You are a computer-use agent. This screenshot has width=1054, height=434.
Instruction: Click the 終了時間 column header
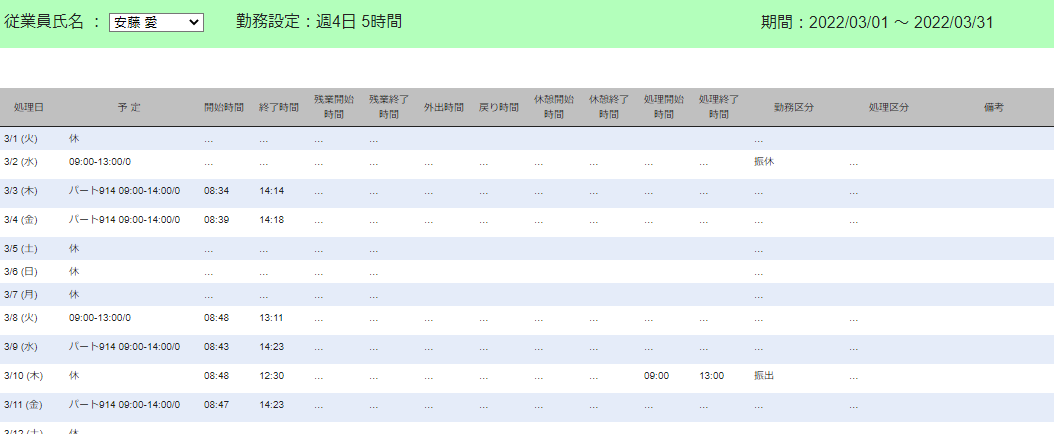point(278,107)
